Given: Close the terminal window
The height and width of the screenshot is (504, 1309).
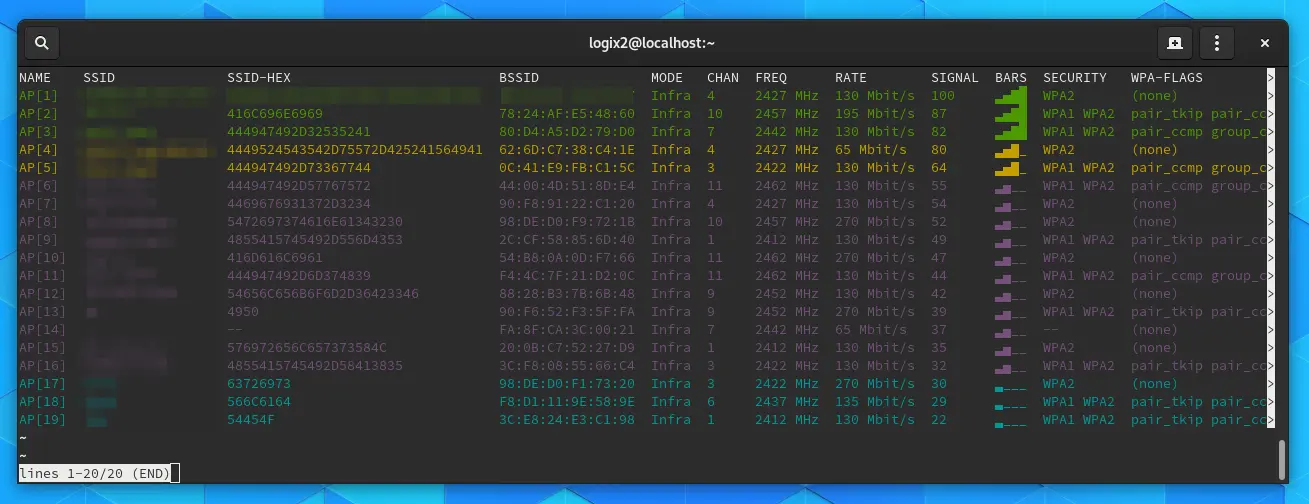Looking at the screenshot, I should 1265,43.
